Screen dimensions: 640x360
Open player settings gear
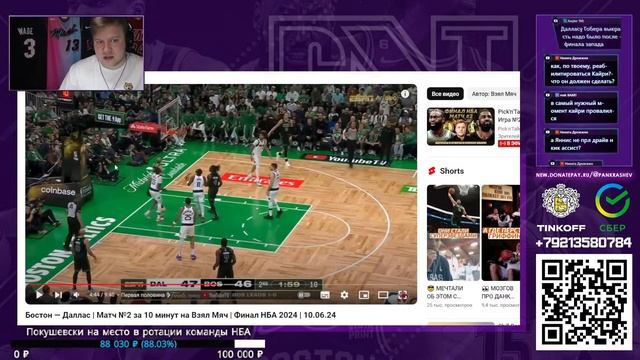(x=344, y=295)
